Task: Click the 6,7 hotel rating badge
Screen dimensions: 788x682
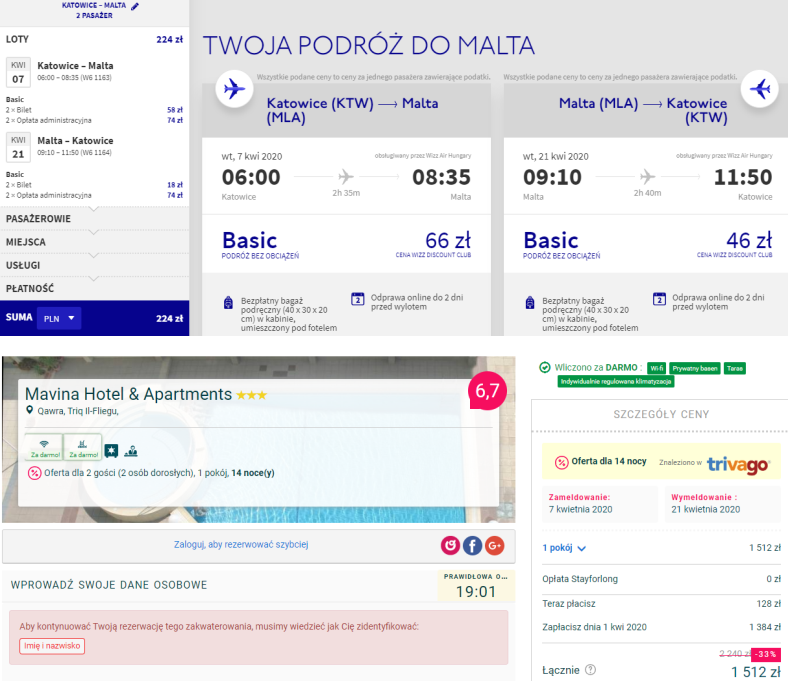Action: 487,391
